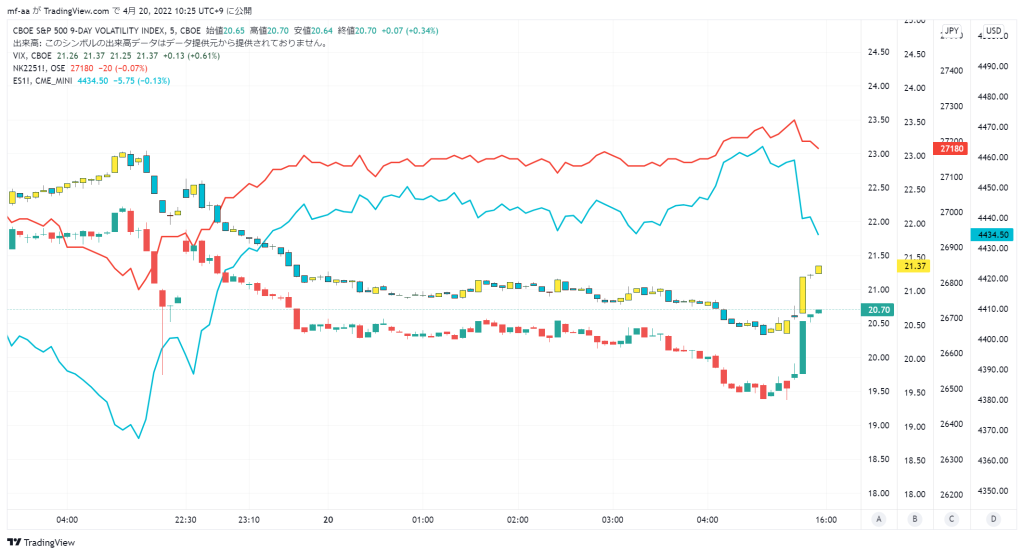Select the NK2251!, OSE legend row
The width and height of the screenshot is (1024, 555).
(80, 68)
